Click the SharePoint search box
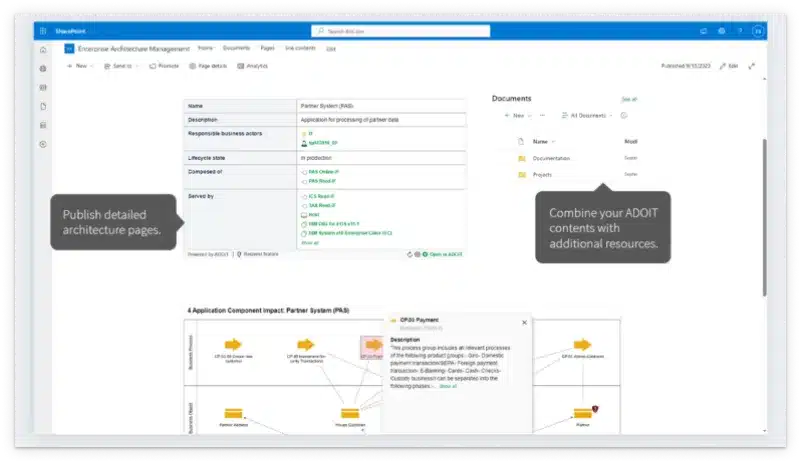Screen dimensions: 801x464 pyautogui.click(x=400, y=31)
